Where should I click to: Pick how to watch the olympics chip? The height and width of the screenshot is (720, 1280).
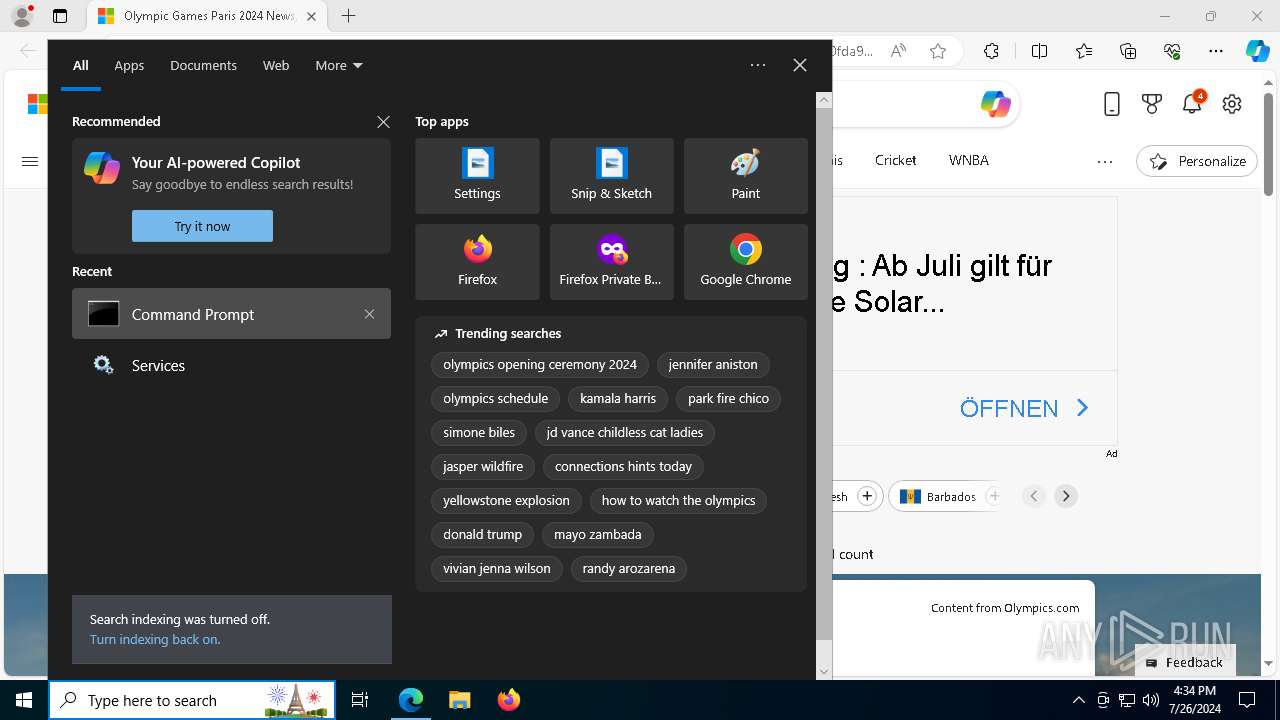(678, 501)
